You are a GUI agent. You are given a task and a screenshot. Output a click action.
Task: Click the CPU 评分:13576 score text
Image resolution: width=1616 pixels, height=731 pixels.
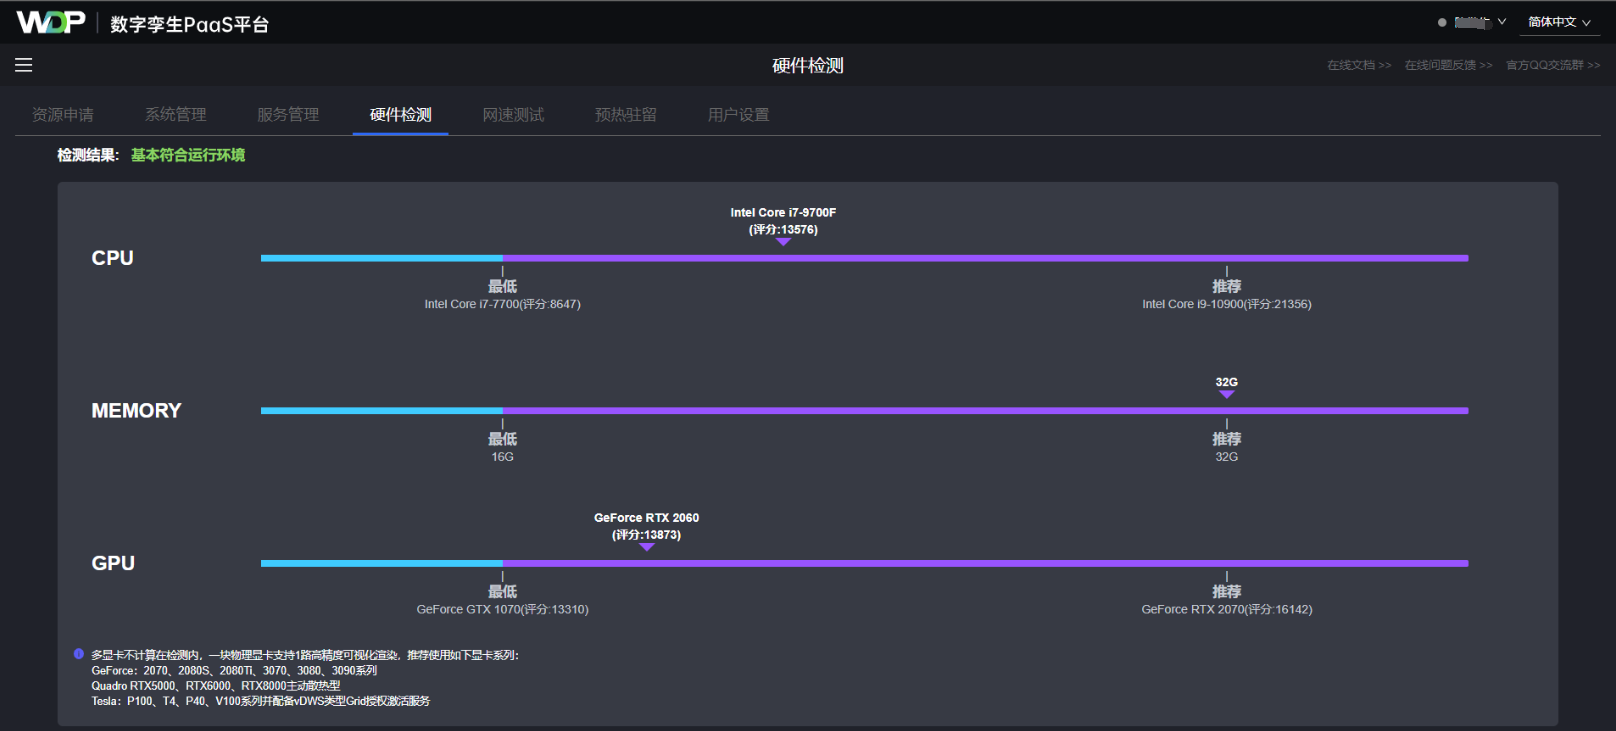tap(783, 229)
